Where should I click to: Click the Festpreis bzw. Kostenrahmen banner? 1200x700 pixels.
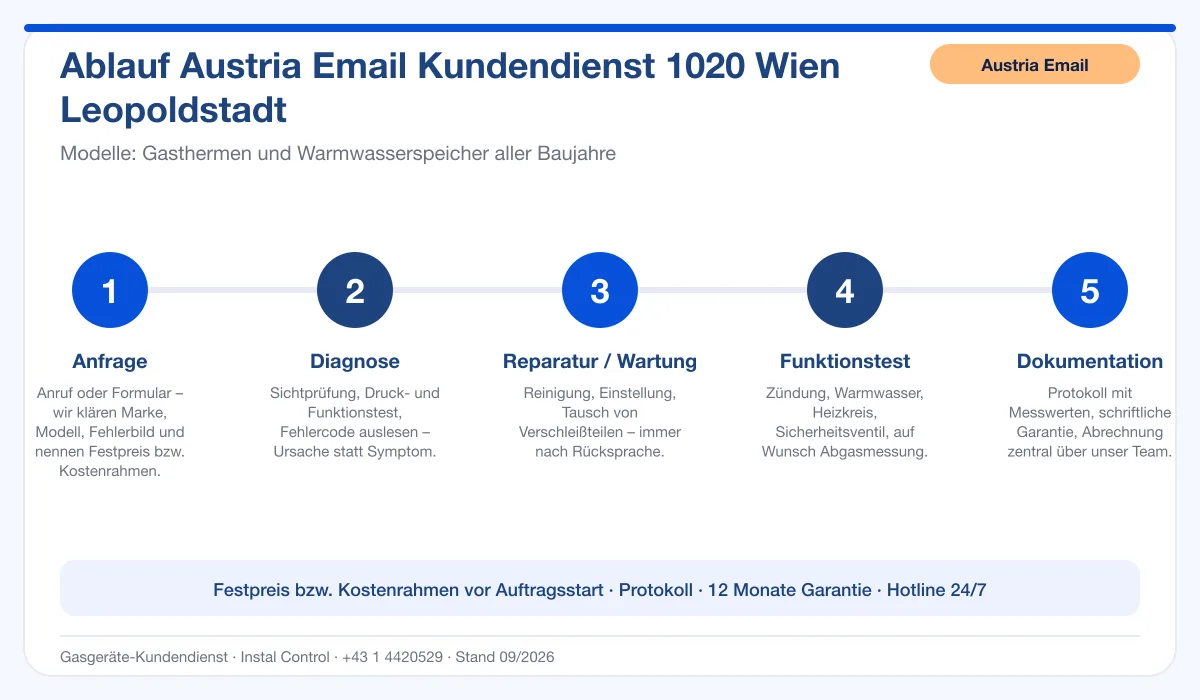click(600, 589)
